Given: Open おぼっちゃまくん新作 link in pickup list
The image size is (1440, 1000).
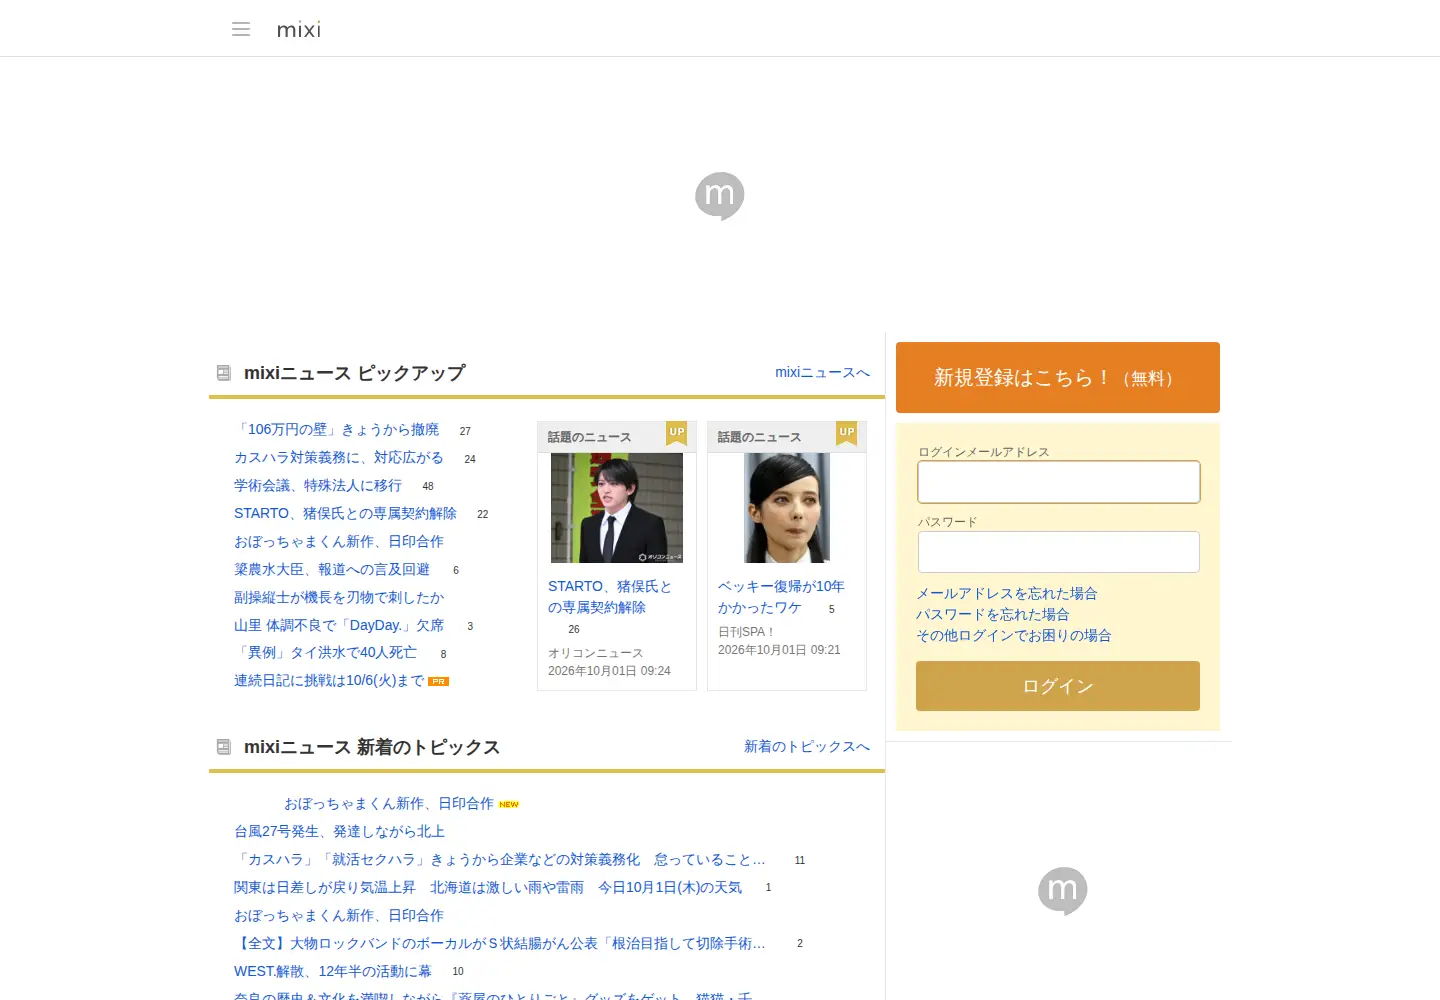Looking at the screenshot, I should pyautogui.click(x=339, y=541).
